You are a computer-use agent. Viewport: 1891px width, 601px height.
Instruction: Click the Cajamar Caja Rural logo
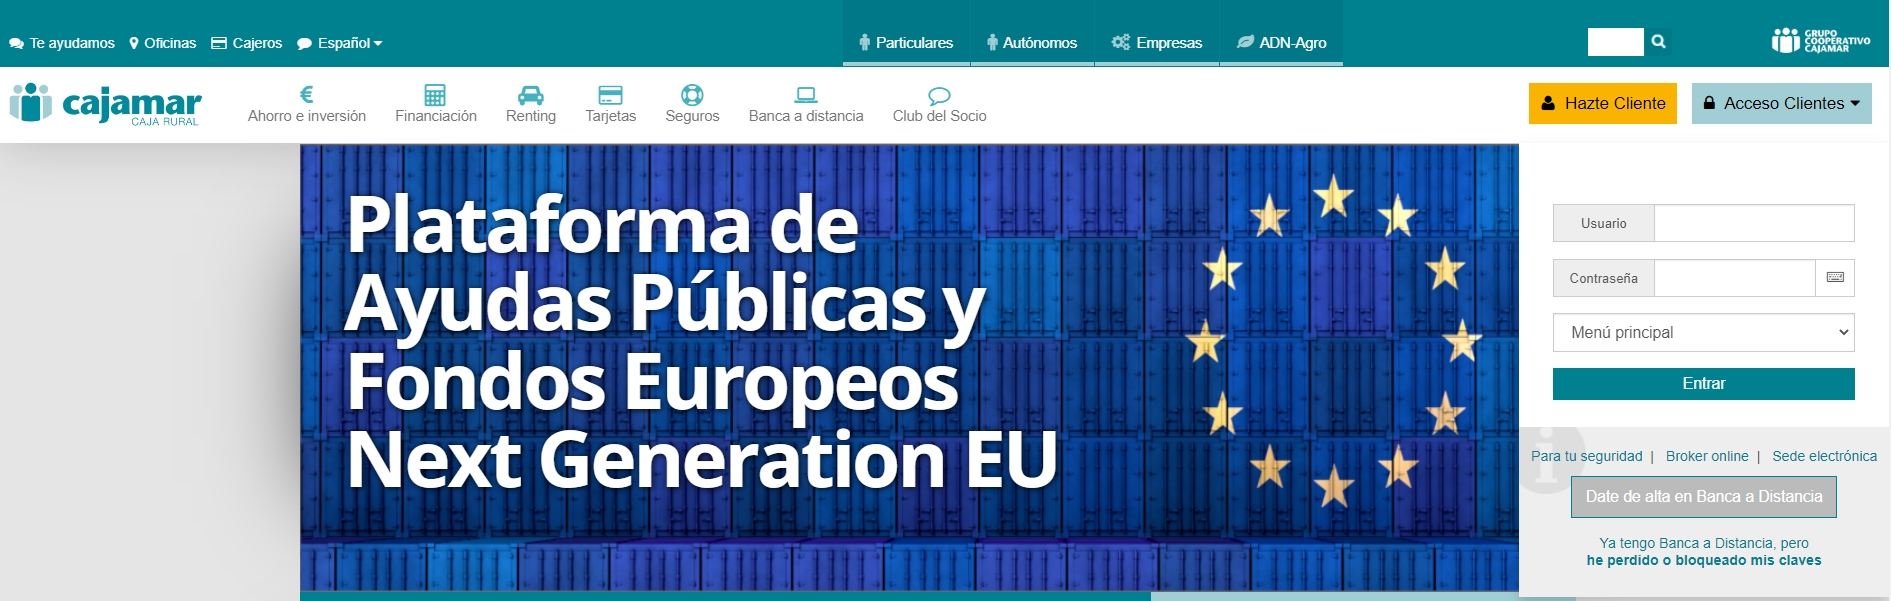click(x=106, y=104)
